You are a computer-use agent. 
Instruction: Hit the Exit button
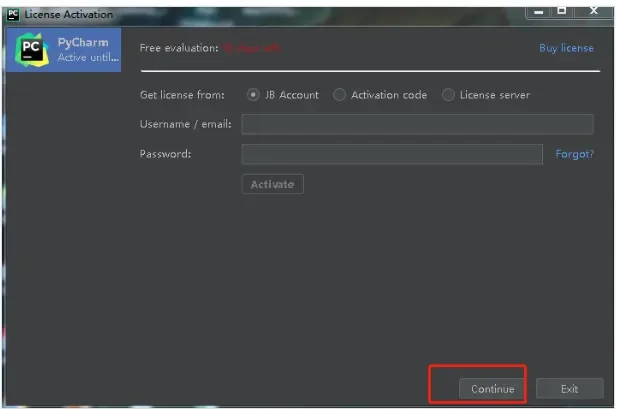click(569, 388)
